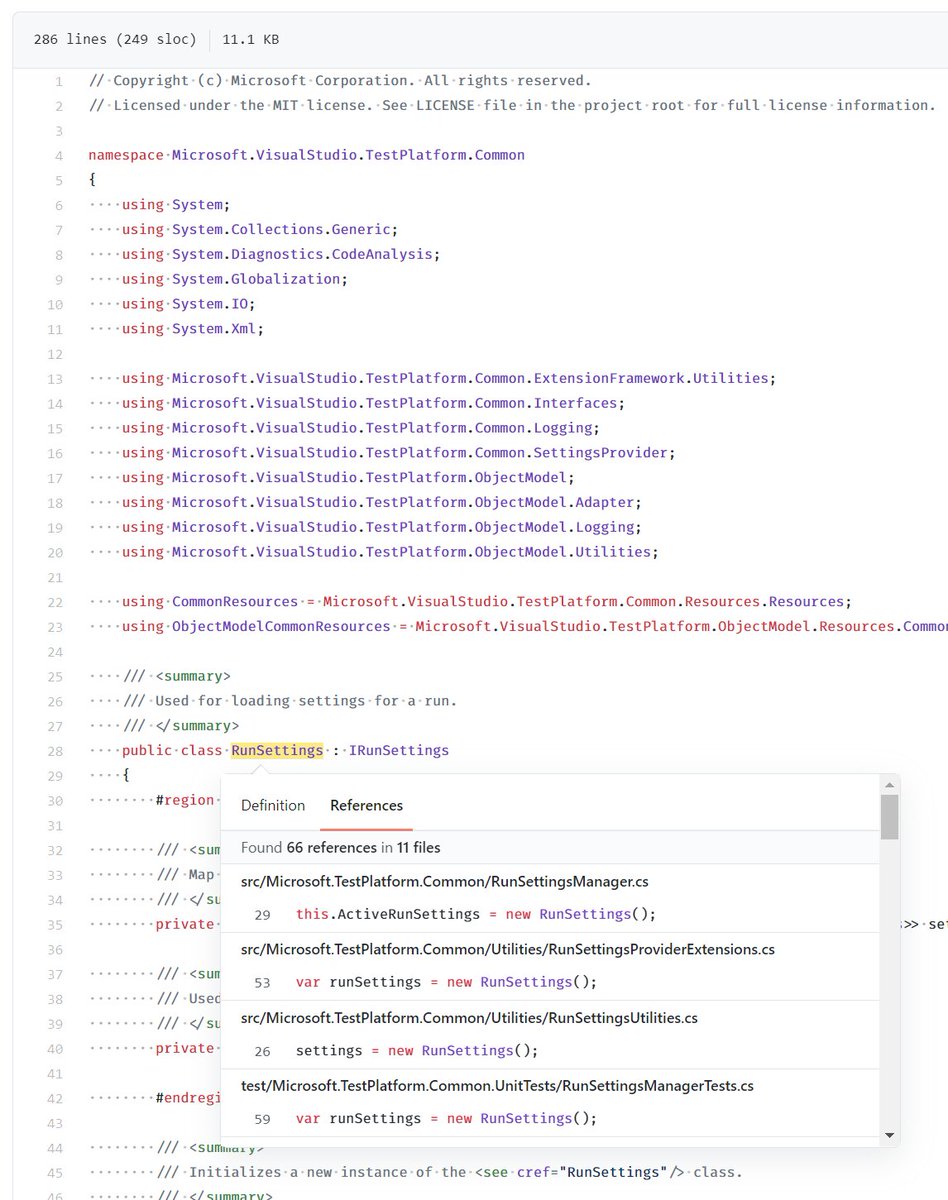This screenshot has height=1200, width=948.
Task: Jump to reference line 53 var runSettings
Action: pos(446,982)
